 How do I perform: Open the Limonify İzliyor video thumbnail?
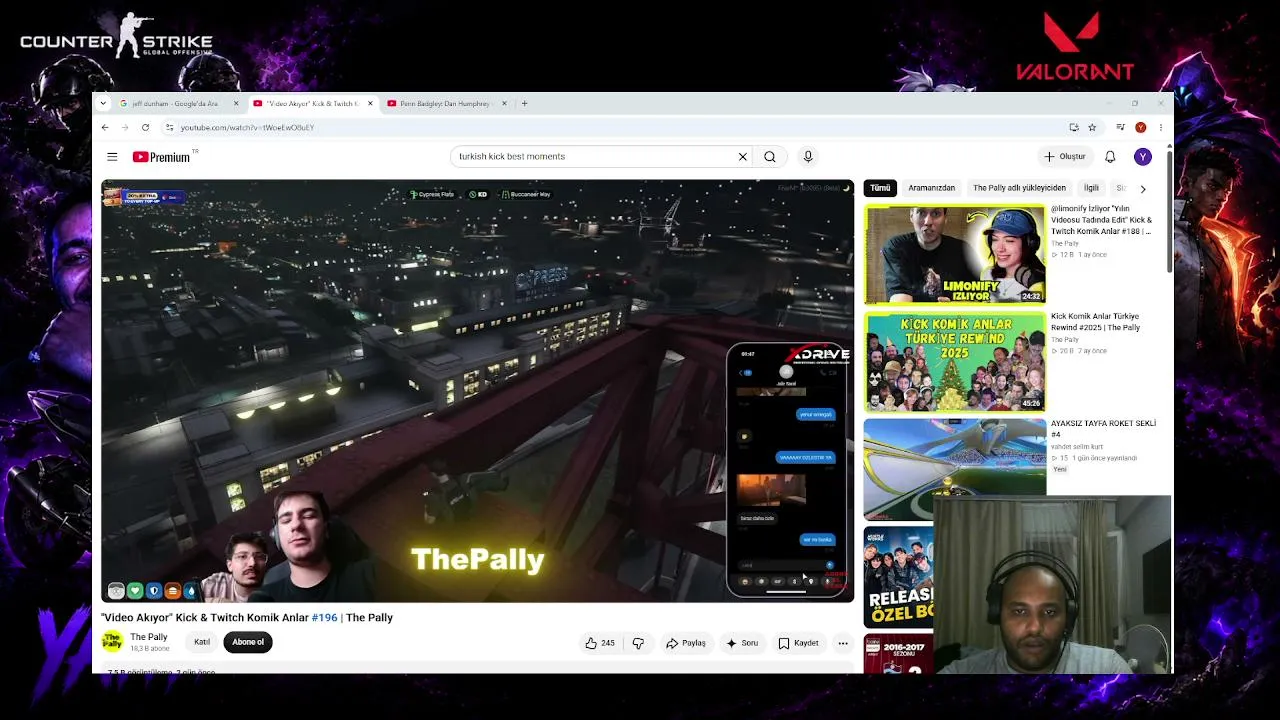point(955,254)
